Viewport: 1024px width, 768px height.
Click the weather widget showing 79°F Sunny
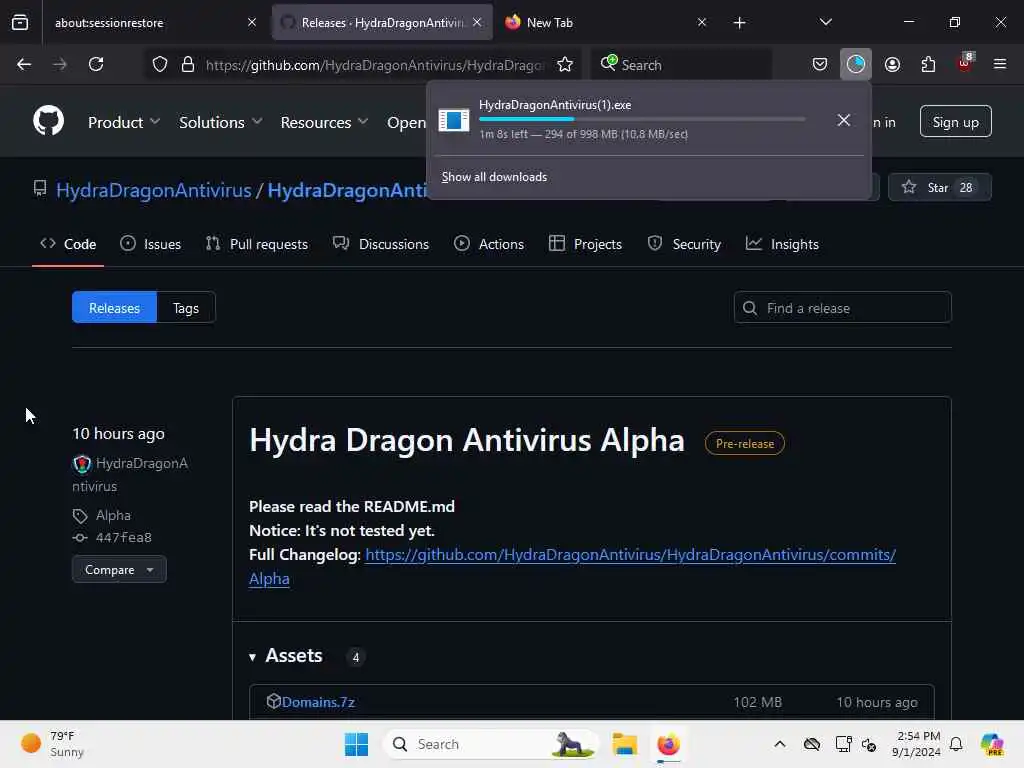[x=53, y=744]
